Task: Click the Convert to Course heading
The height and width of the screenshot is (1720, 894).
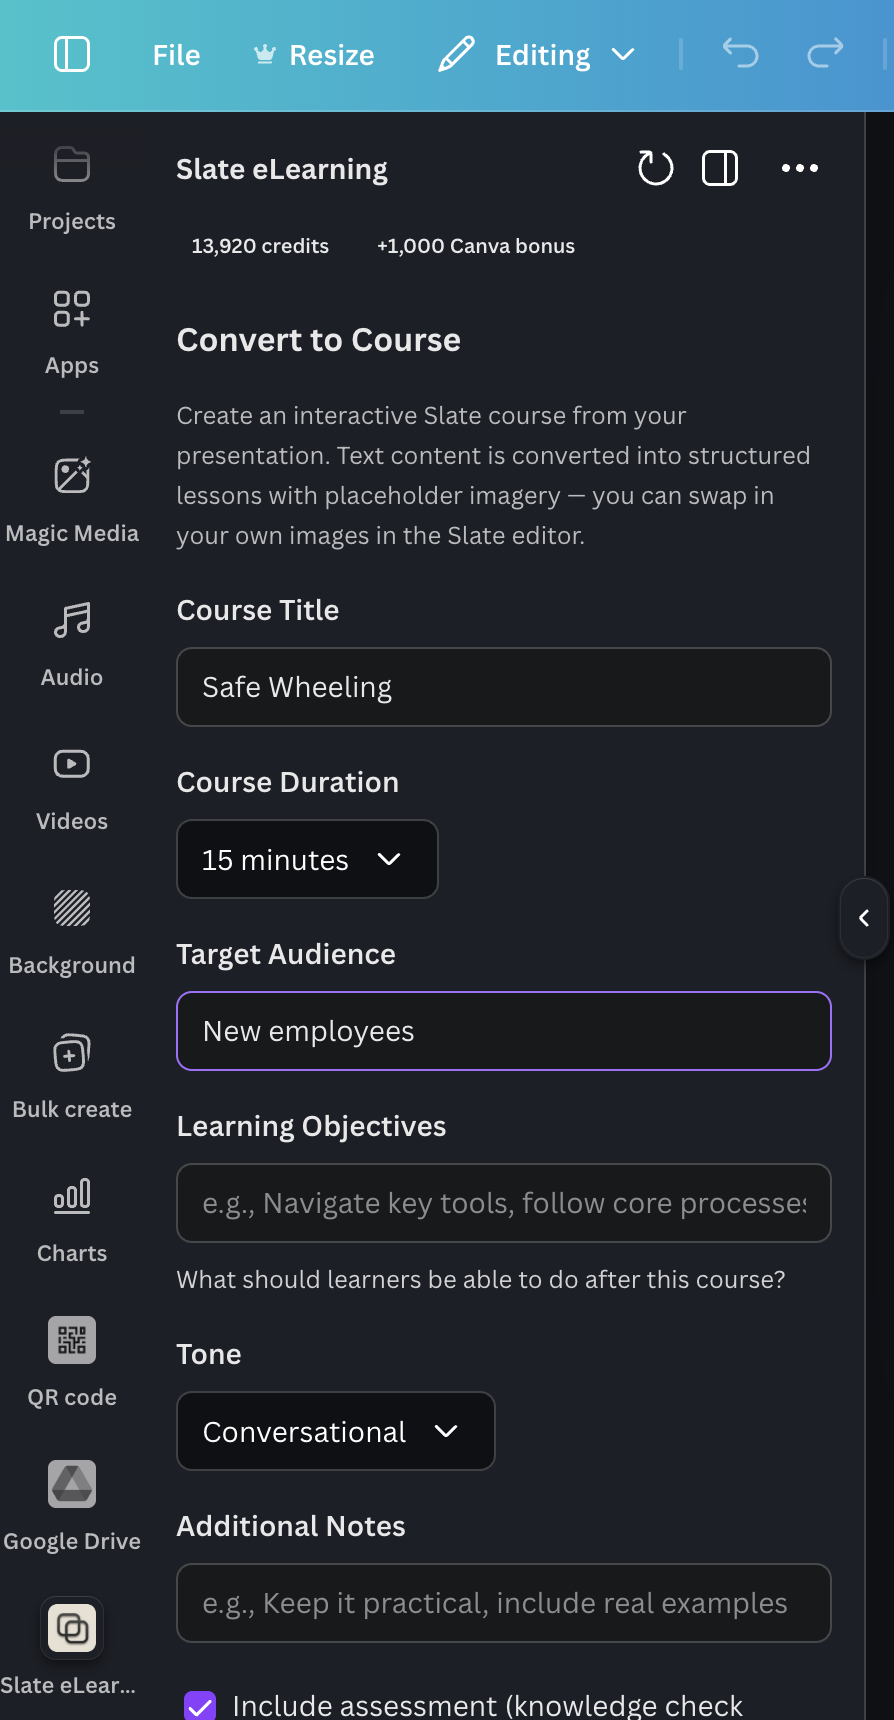Action: (319, 340)
